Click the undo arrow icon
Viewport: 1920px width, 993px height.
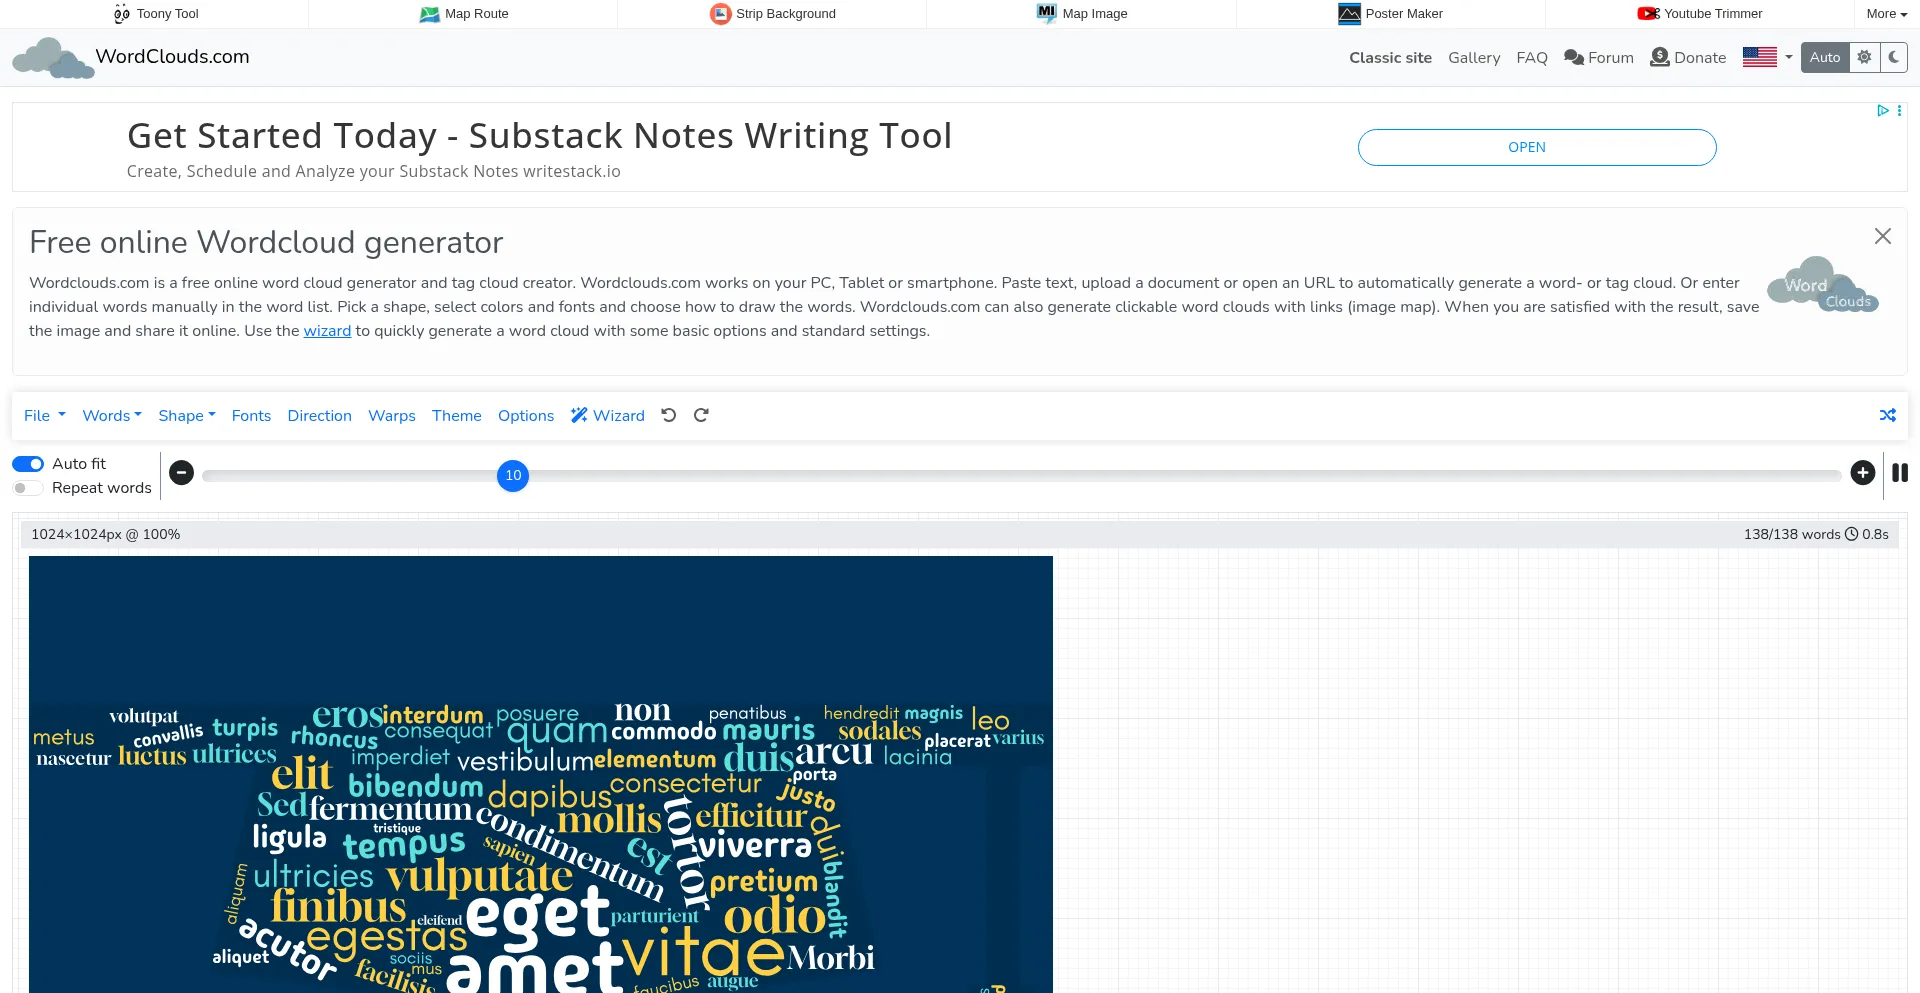669,415
